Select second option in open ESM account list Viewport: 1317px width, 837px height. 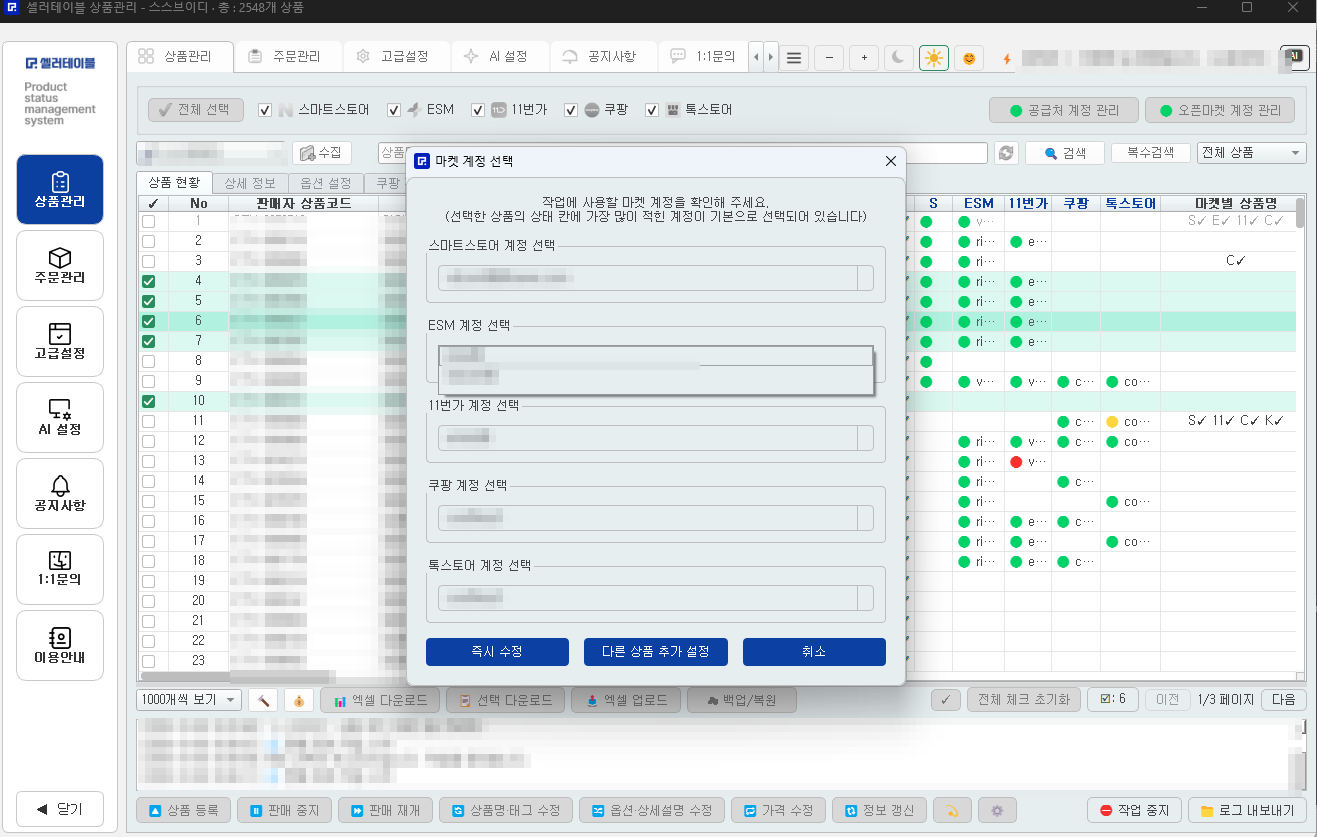point(656,377)
